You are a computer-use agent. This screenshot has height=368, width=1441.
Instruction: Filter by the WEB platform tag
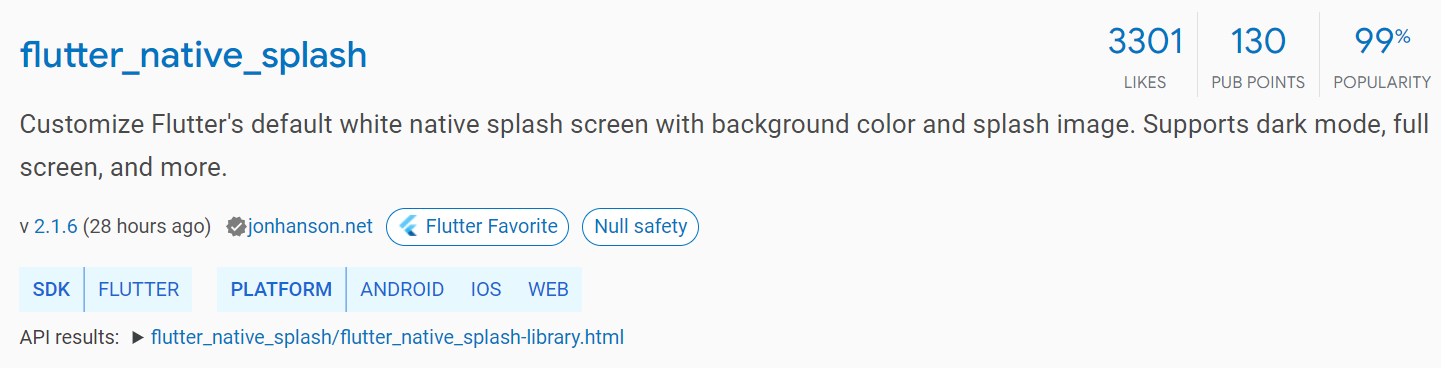click(548, 290)
